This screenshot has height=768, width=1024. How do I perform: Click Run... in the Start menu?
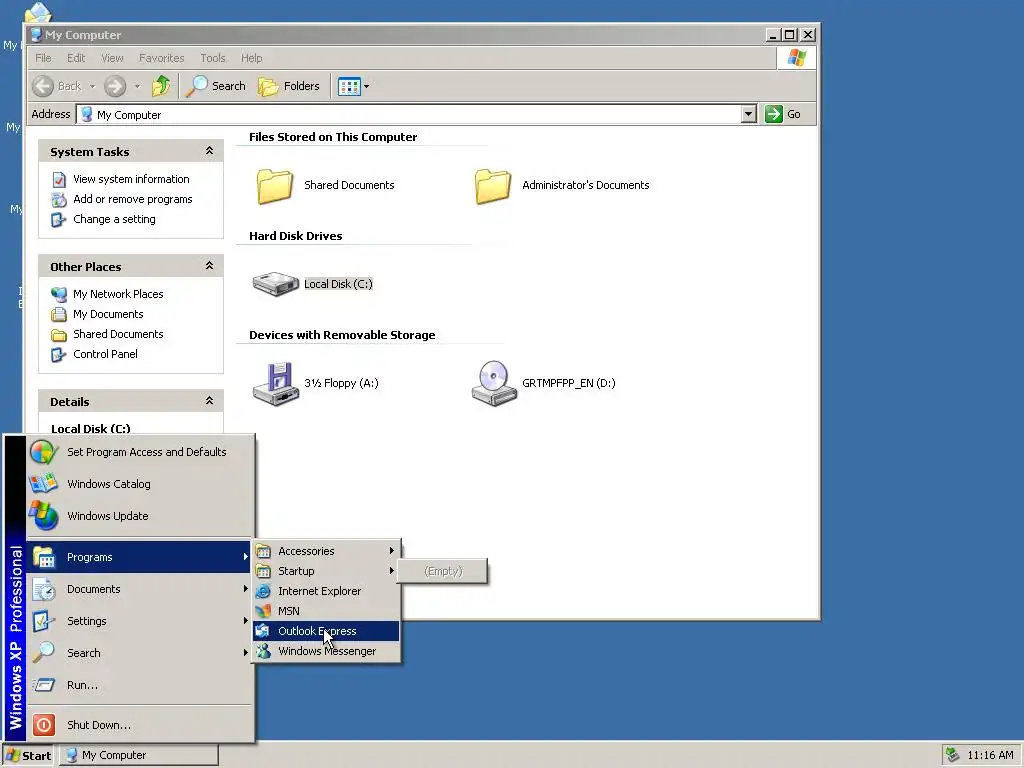click(x=139, y=685)
